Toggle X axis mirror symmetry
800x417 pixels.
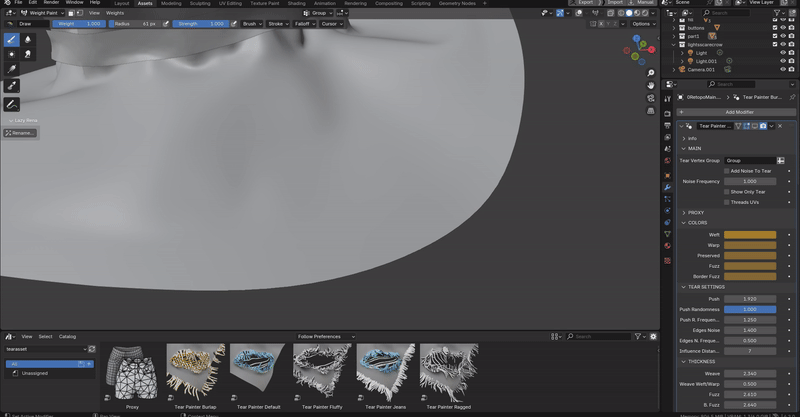(601, 23)
